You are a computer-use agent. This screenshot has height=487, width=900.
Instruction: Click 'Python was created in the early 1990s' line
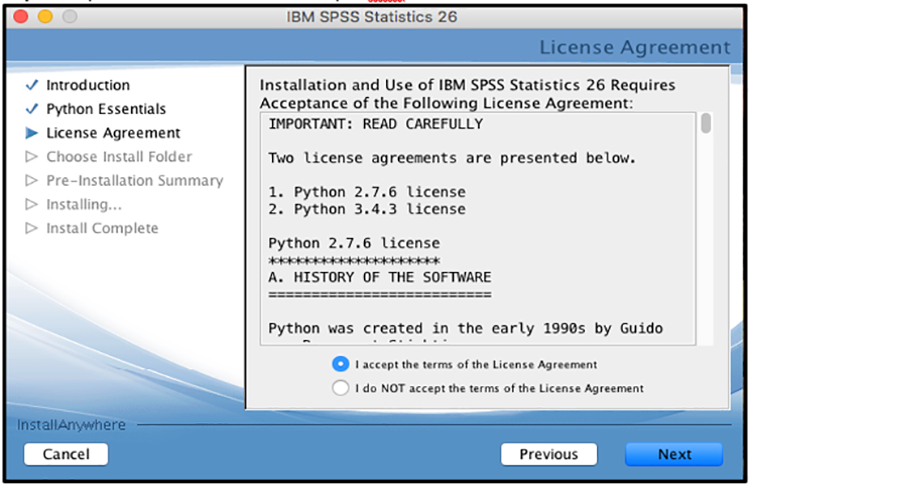(465, 328)
